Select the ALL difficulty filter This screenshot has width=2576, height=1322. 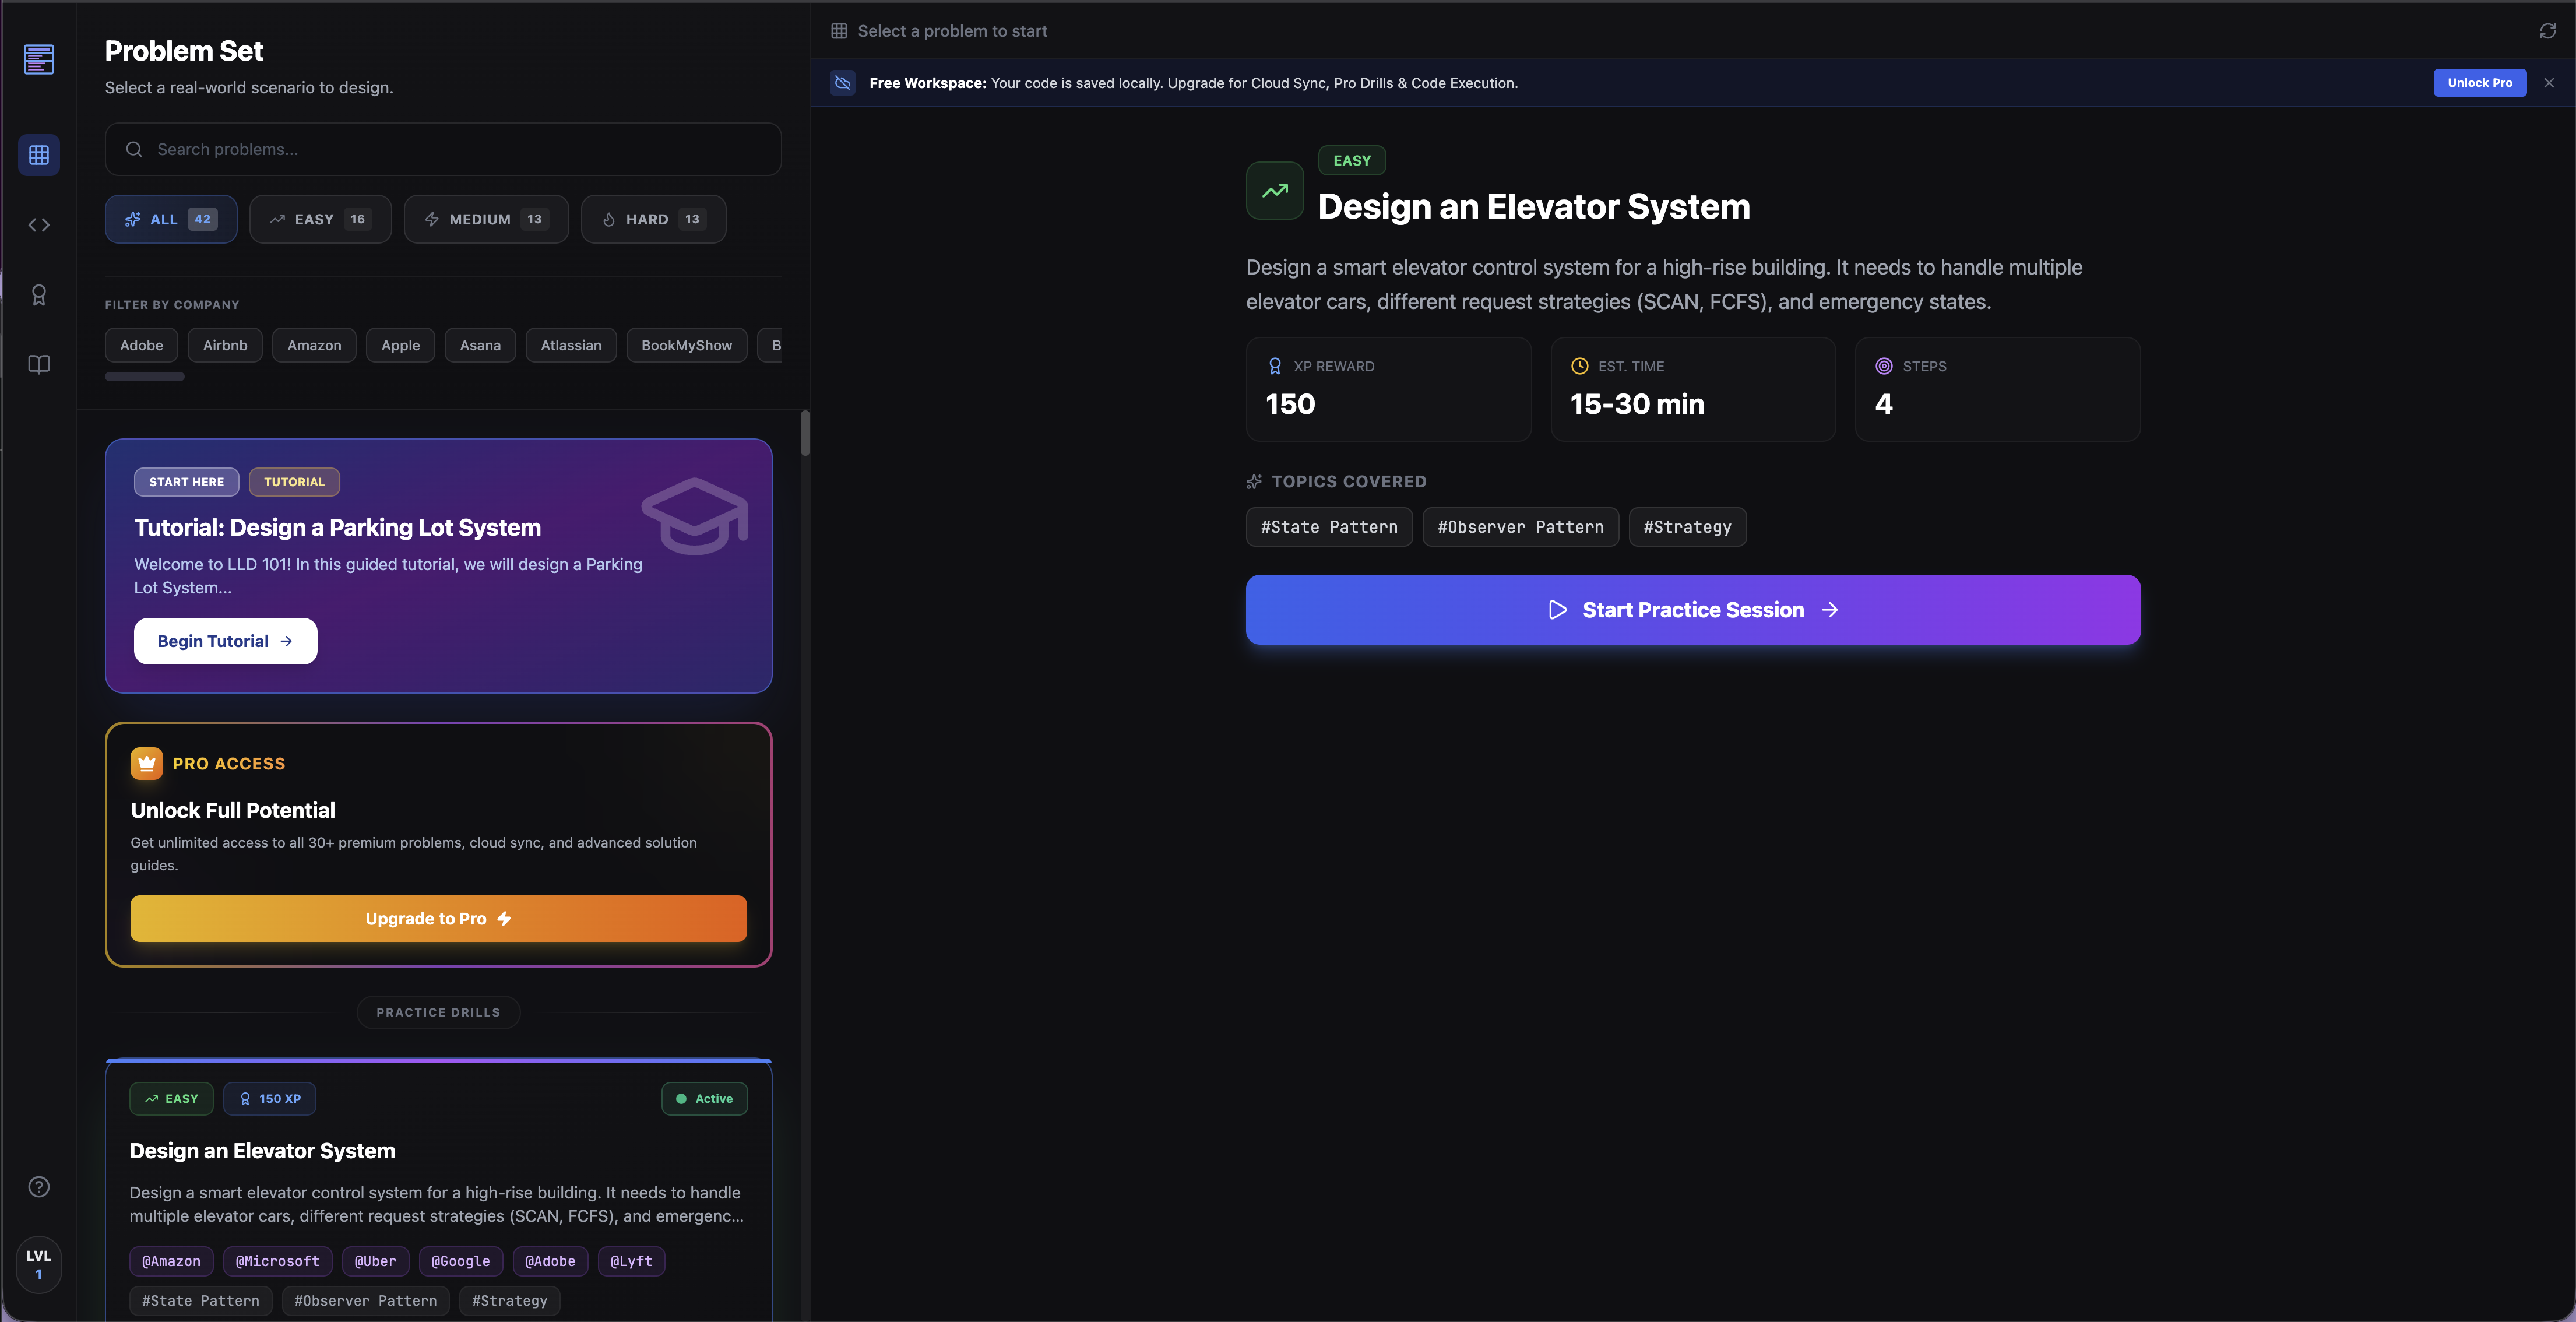pos(171,219)
